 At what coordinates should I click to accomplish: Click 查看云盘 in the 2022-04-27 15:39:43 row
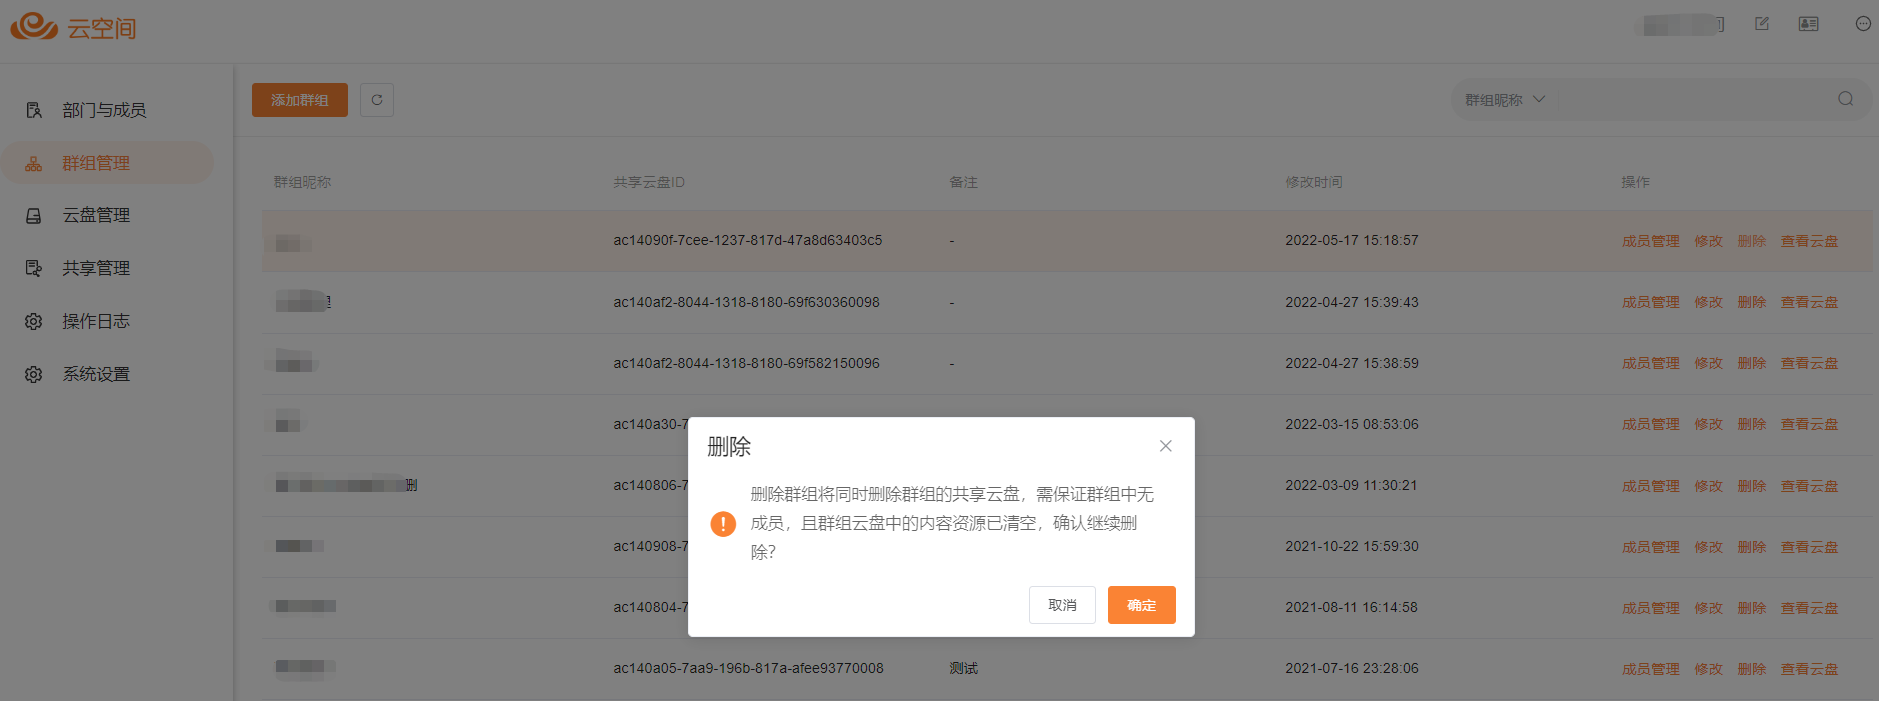click(1809, 302)
